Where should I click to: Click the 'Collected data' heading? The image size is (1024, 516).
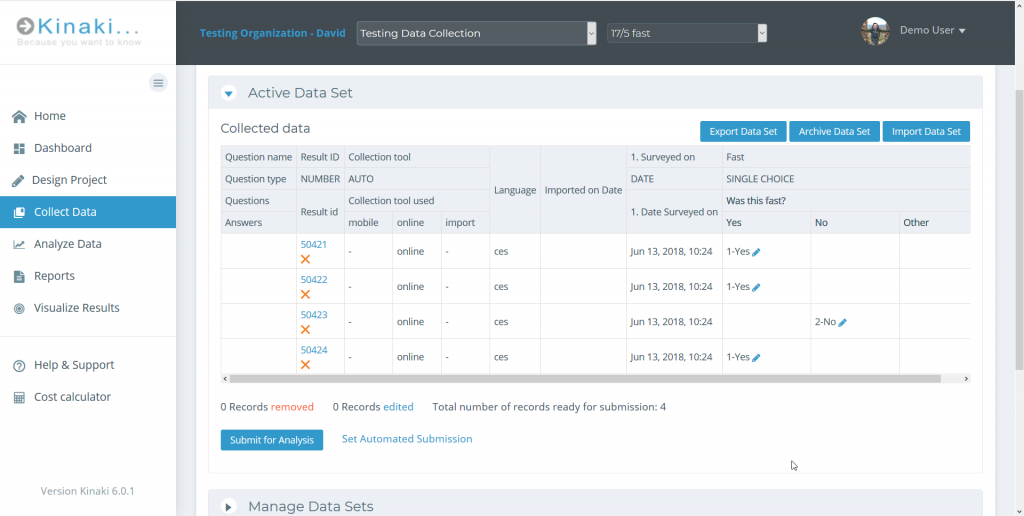pyautogui.click(x=265, y=129)
